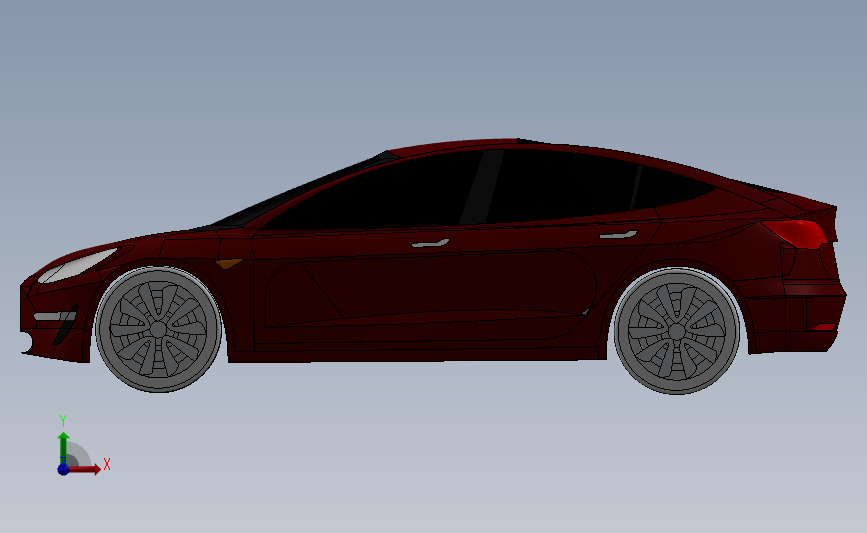The width and height of the screenshot is (867, 533).
Task: Select the rear bumper reflector
Action: [823, 327]
